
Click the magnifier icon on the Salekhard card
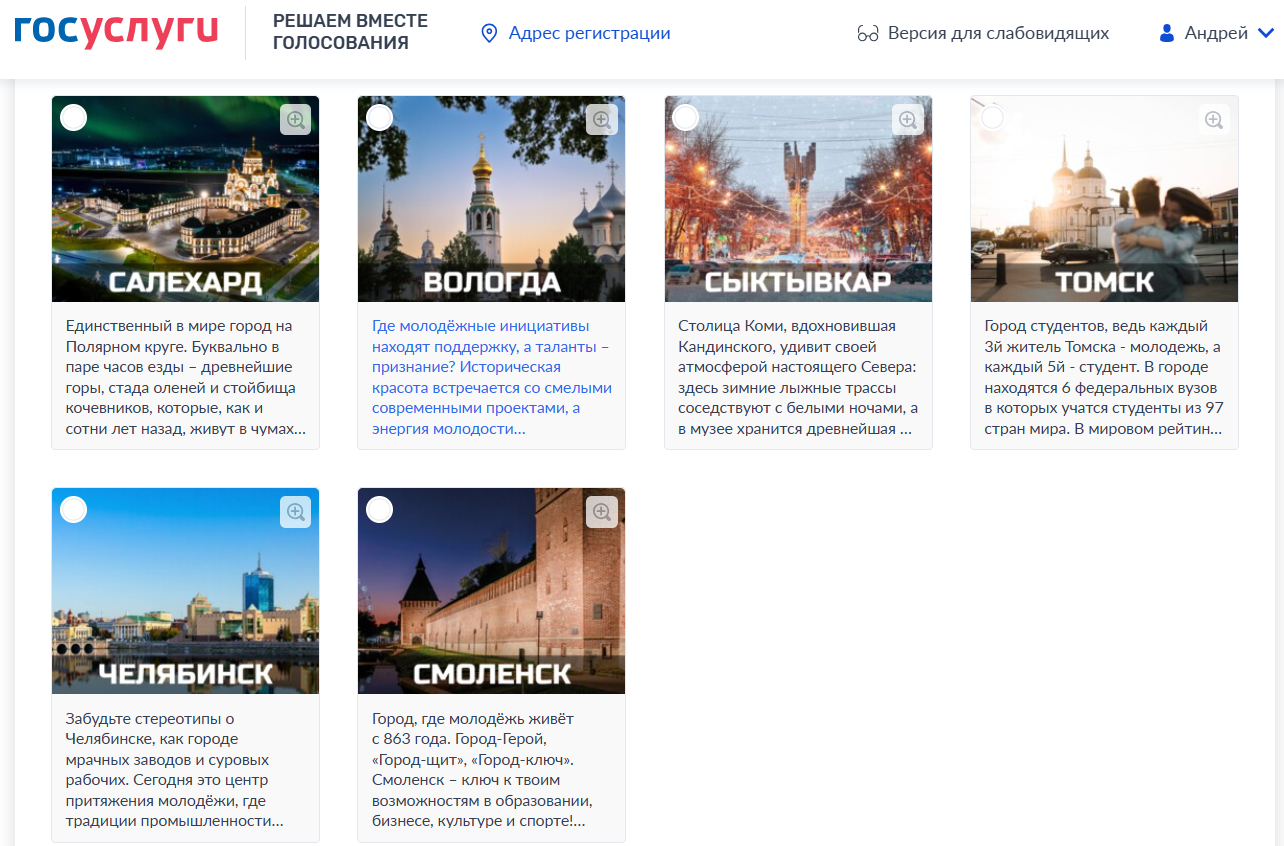pyautogui.click(x=295, y=120)
